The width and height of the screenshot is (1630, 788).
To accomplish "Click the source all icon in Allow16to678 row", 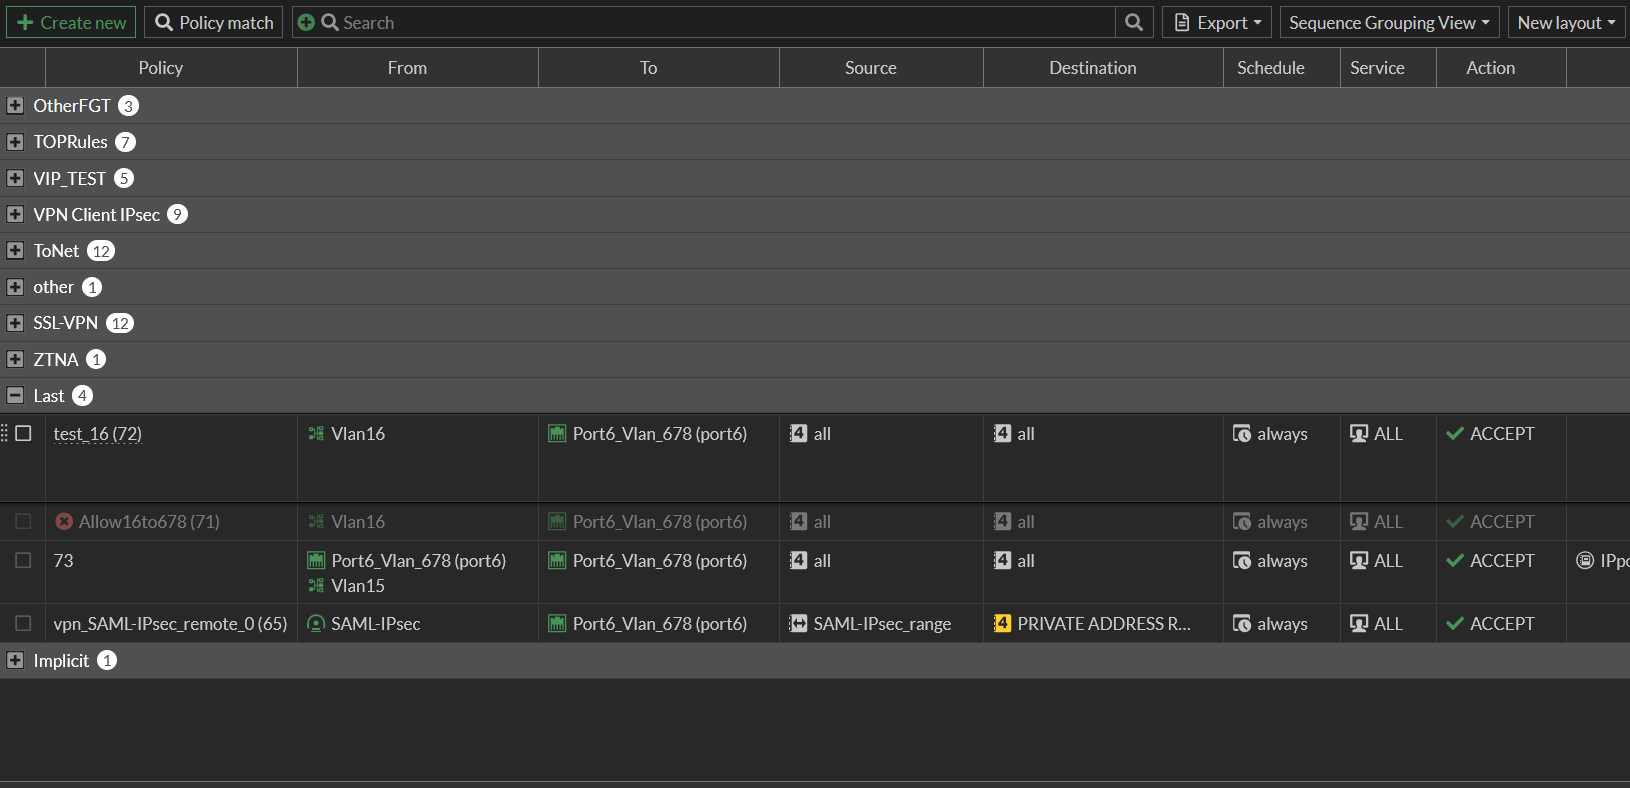I will click(798, 521).
